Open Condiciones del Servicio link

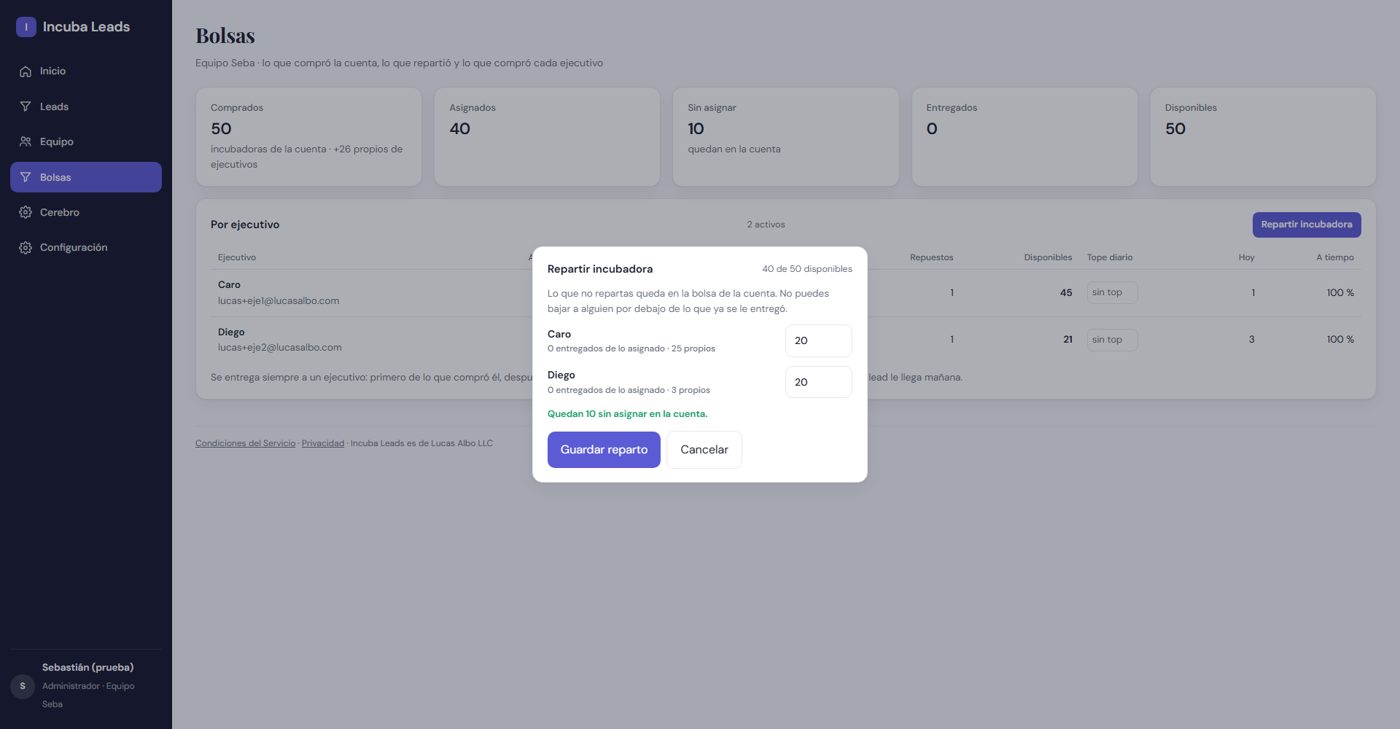point(245,443)
